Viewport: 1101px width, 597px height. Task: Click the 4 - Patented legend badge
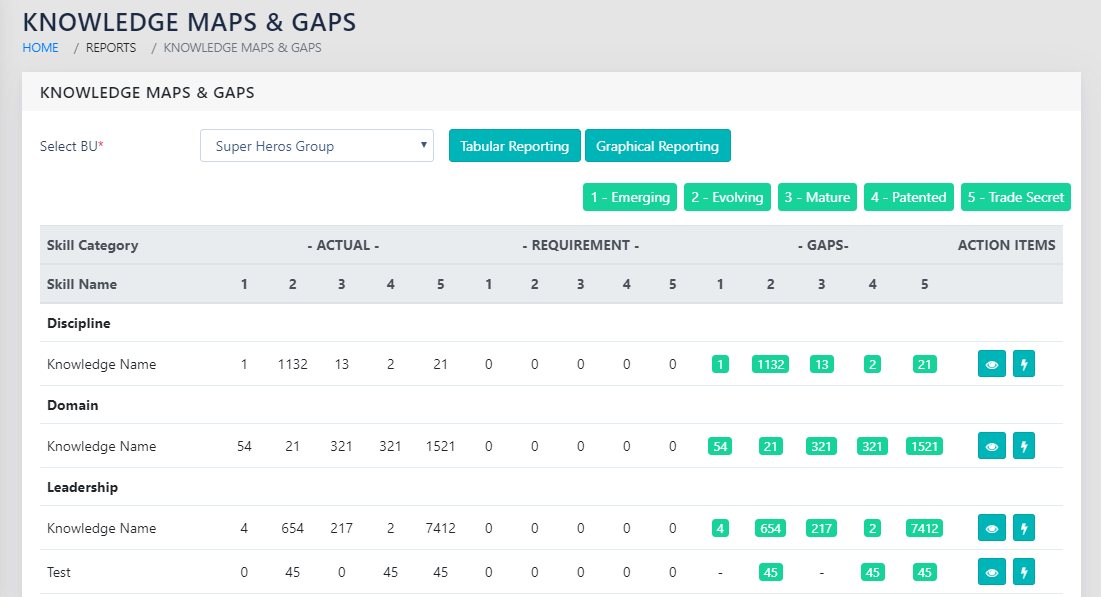(908, 197)
